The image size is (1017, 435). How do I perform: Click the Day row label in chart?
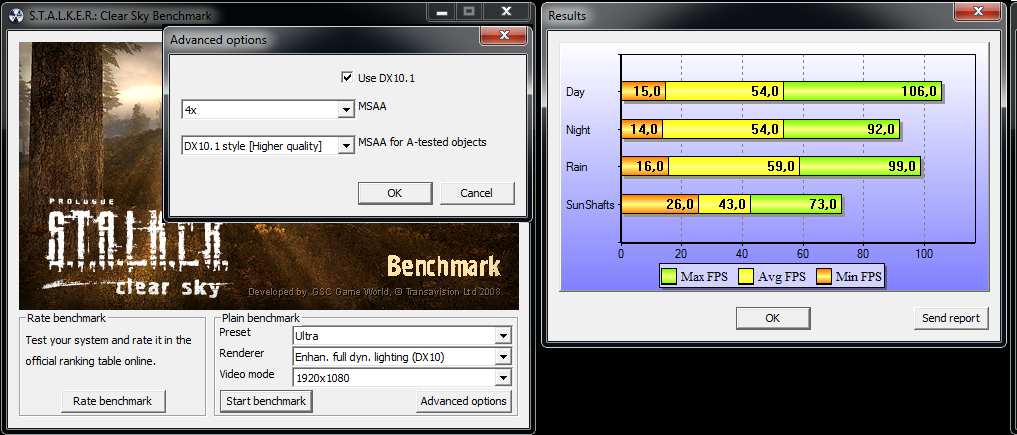tap(575, 92)
